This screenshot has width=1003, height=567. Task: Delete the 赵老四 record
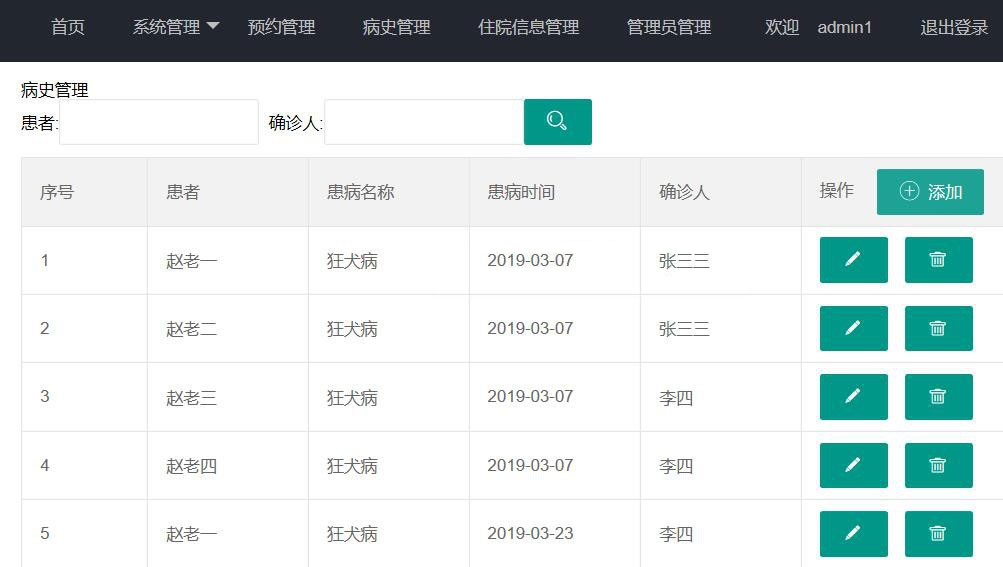(x=938, y=465)
